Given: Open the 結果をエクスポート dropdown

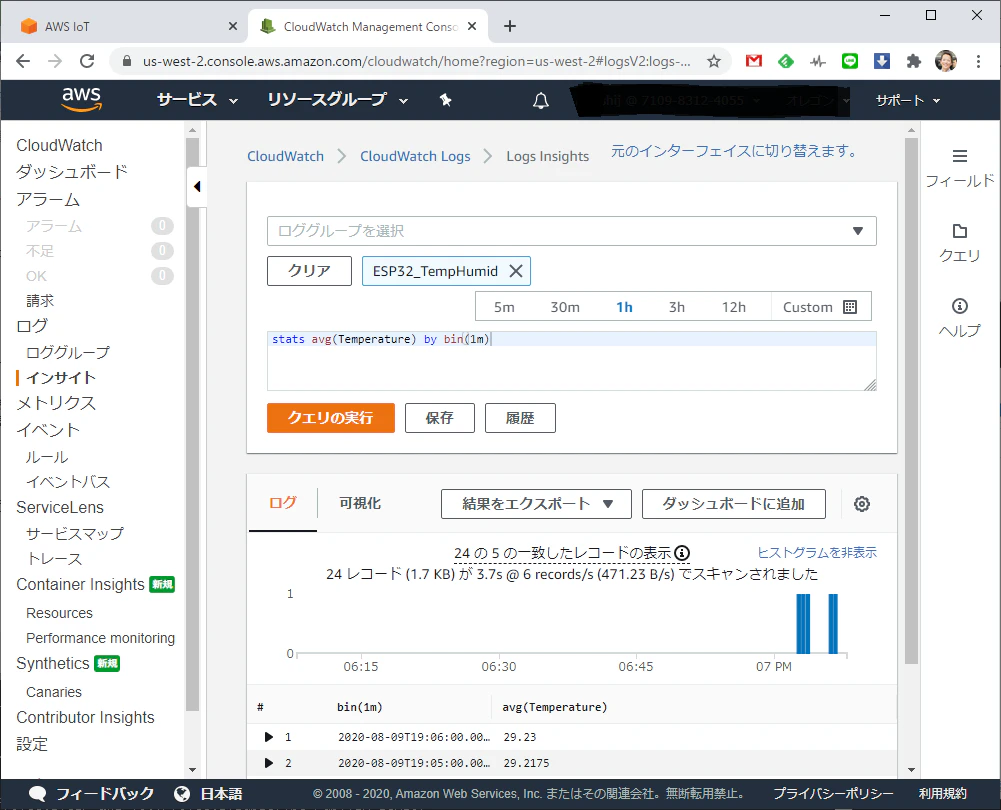Looking at the screenshot, I should (x=536, y=504).
